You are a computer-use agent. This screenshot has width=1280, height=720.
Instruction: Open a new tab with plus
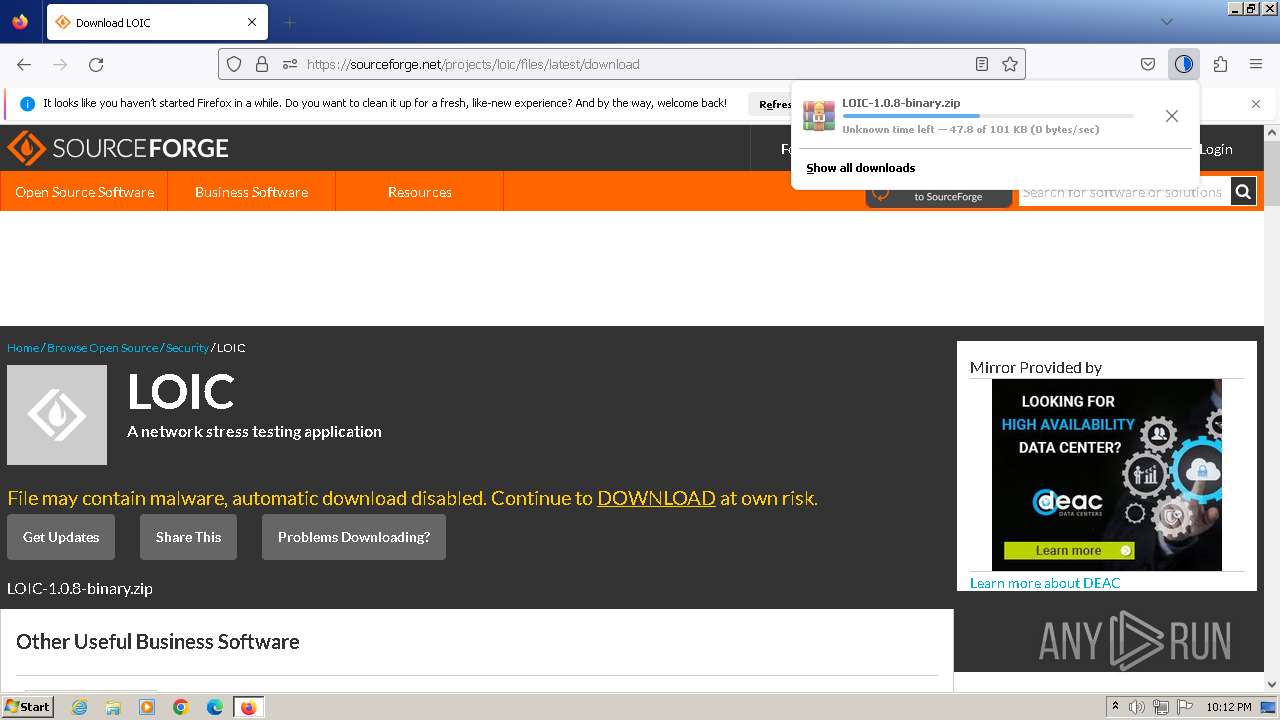click(x=289, y=22)
